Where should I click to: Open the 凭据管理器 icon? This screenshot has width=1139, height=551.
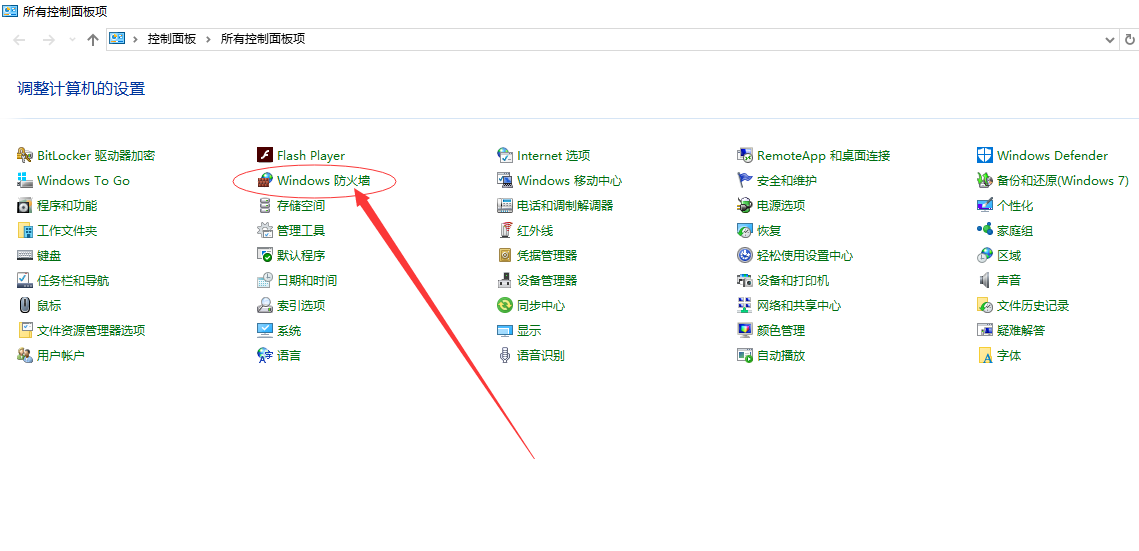505,256
